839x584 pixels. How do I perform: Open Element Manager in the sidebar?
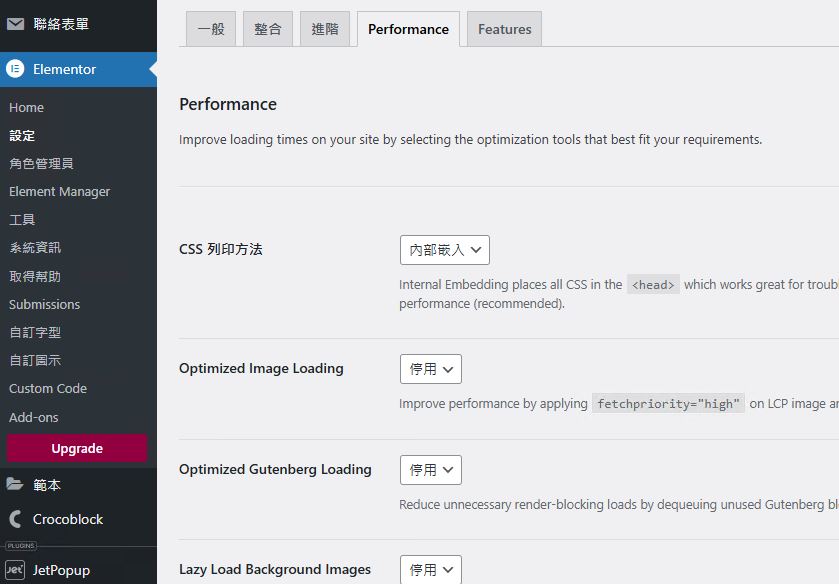59,191
